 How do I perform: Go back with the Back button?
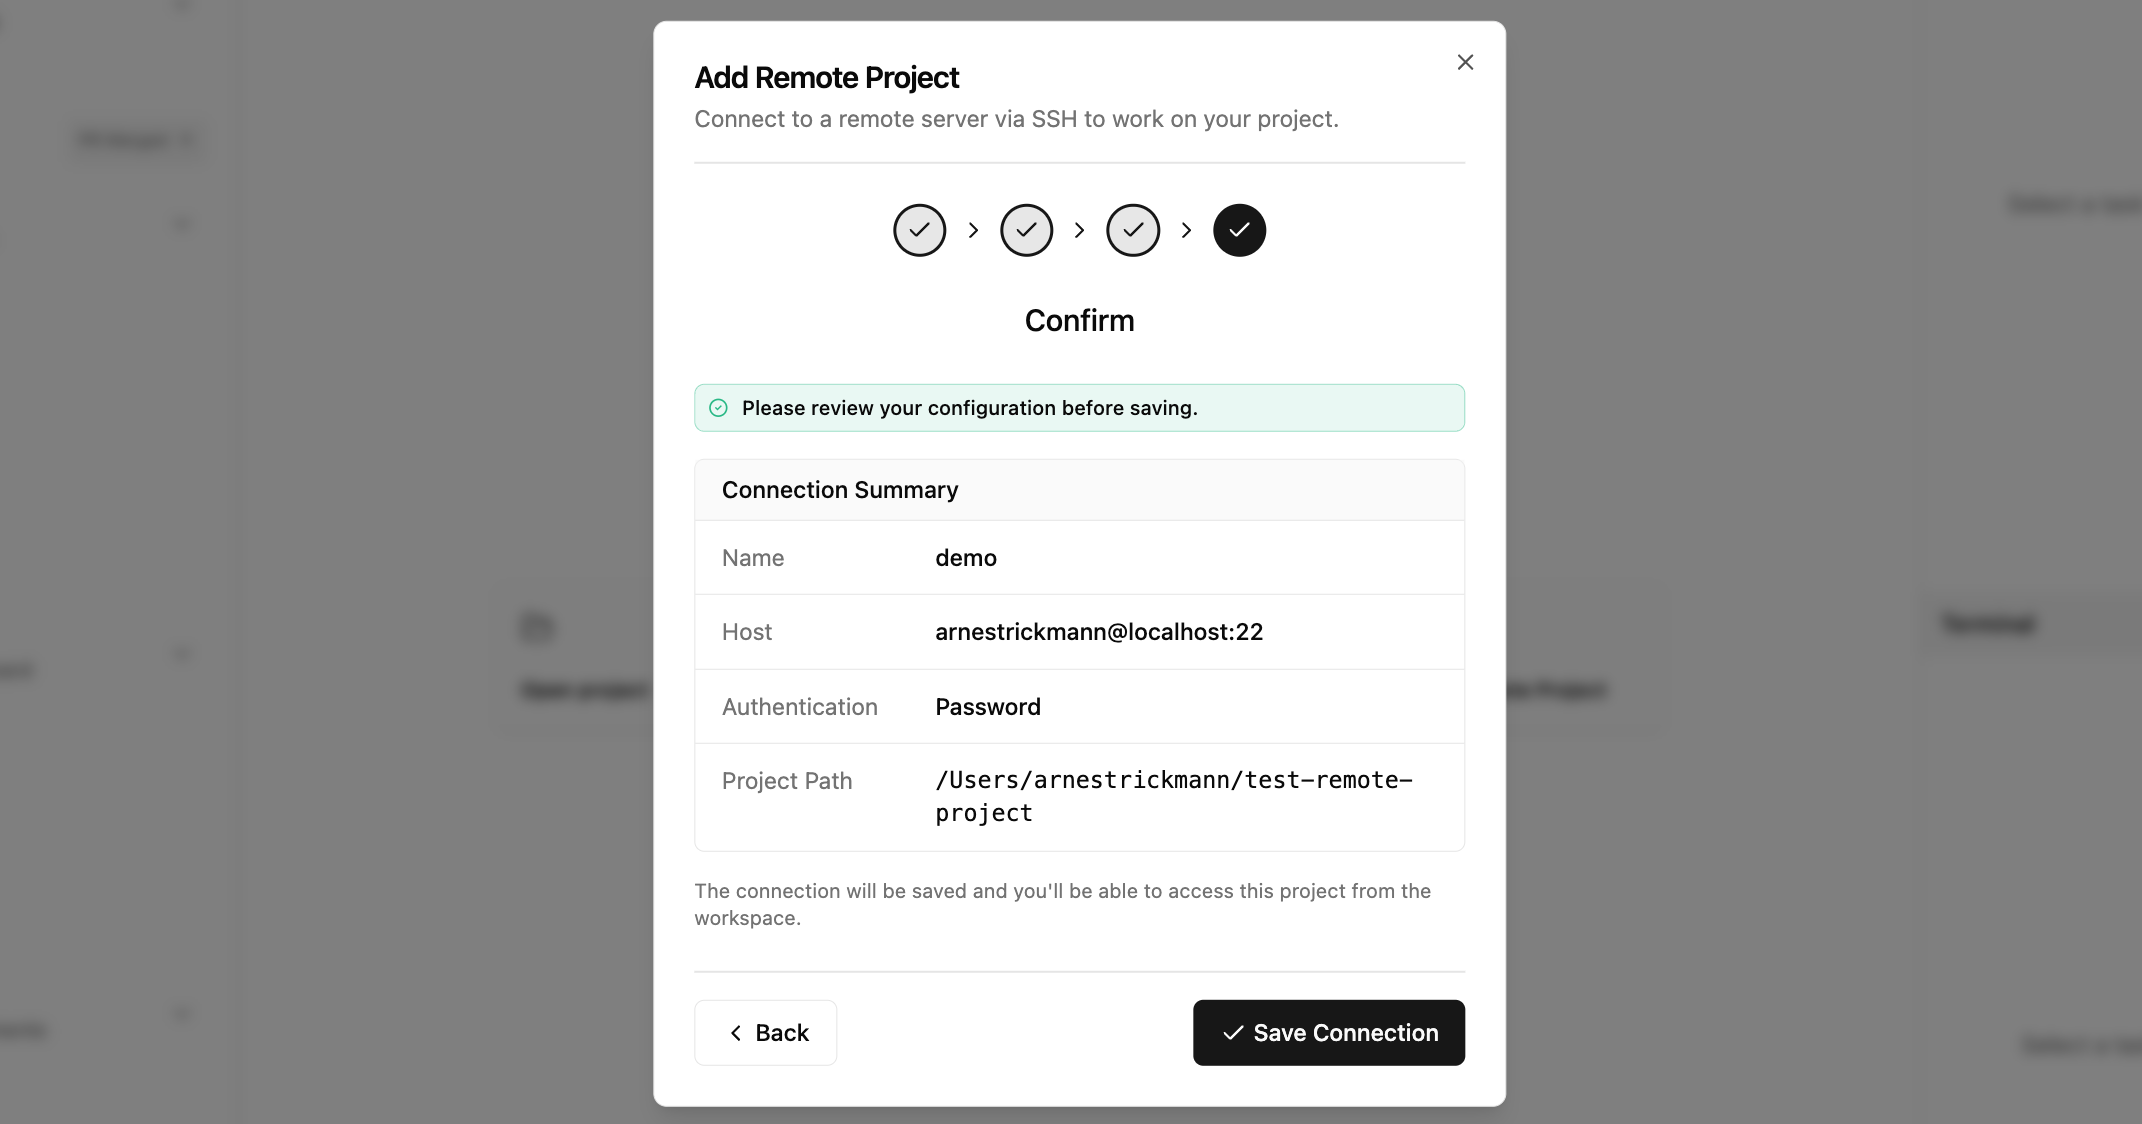(x=765, y=1032)
